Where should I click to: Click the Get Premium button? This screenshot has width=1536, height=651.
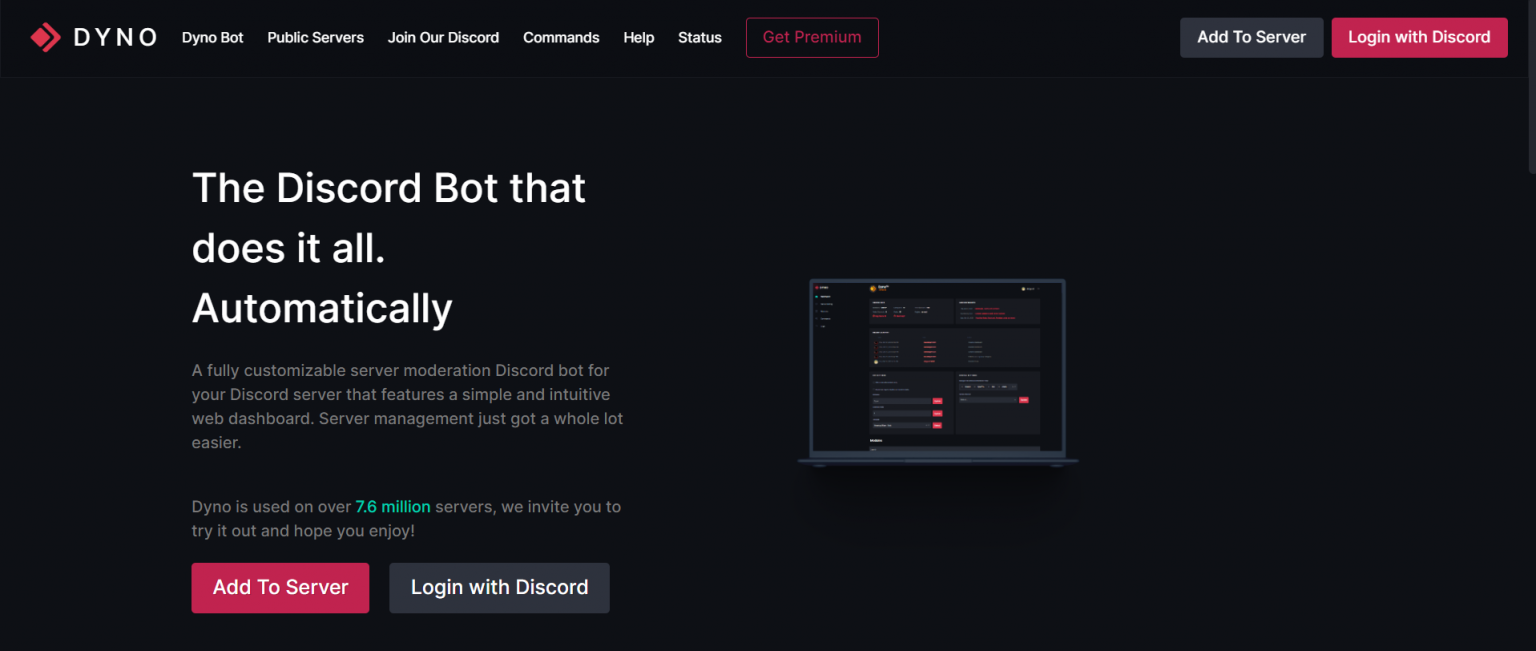click(812, 37)
